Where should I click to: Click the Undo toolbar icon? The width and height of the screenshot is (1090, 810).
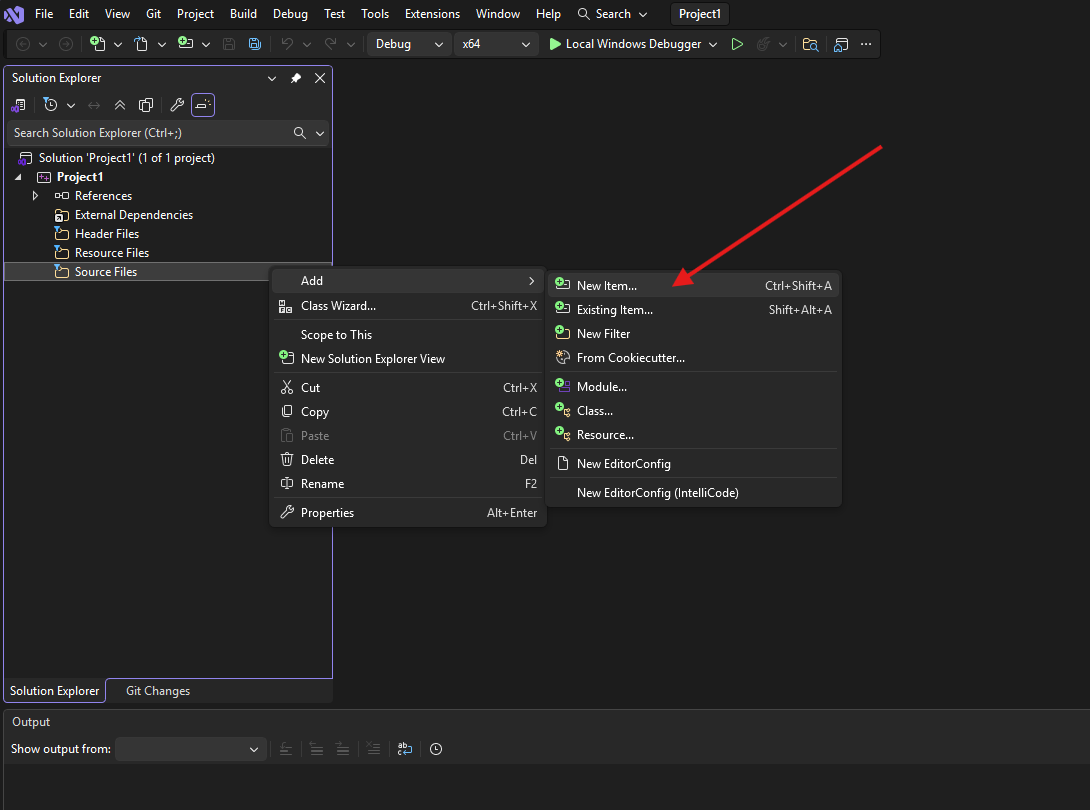click(286, 44)
